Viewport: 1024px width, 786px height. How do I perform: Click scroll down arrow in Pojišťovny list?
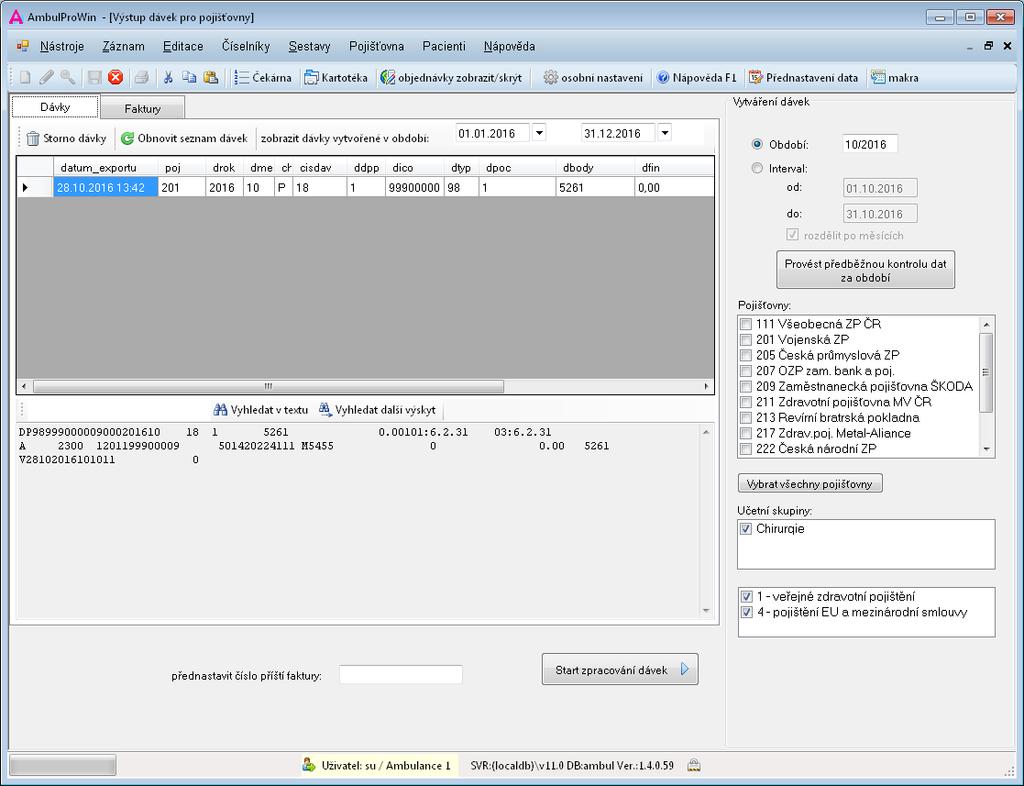(x=986, y=449)
